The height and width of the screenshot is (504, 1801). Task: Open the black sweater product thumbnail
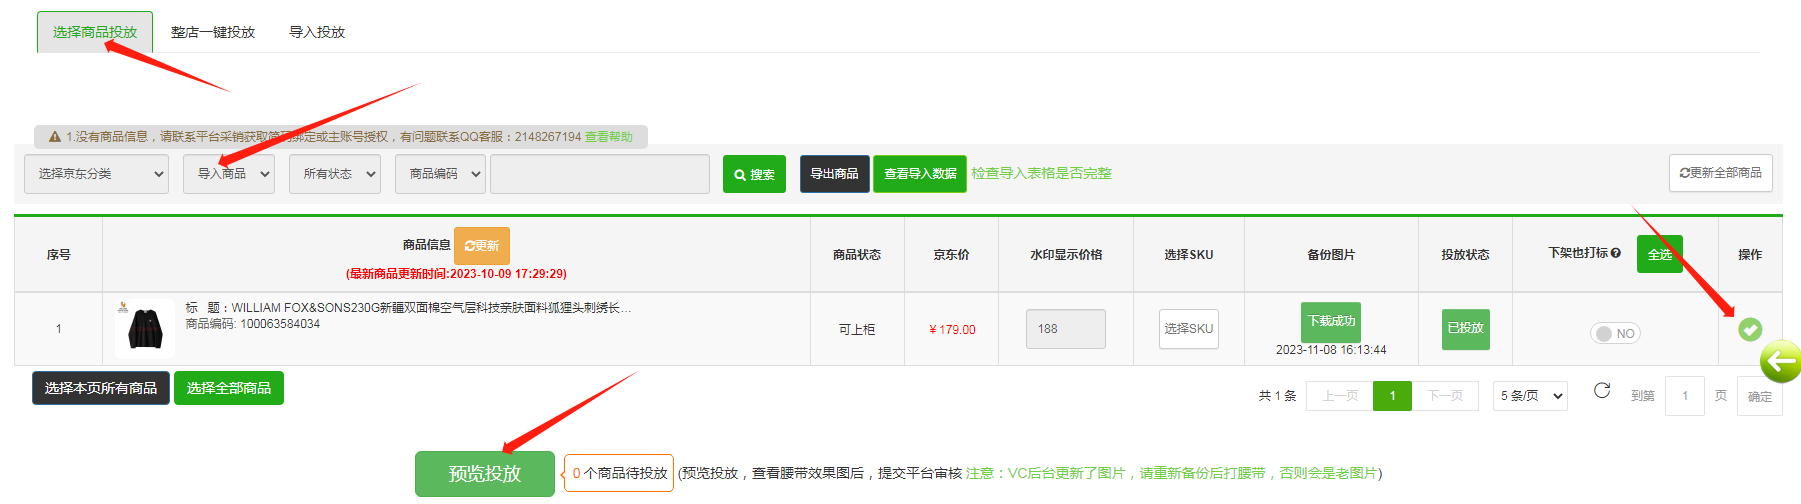pyautogui.click(x=145, y=328)
